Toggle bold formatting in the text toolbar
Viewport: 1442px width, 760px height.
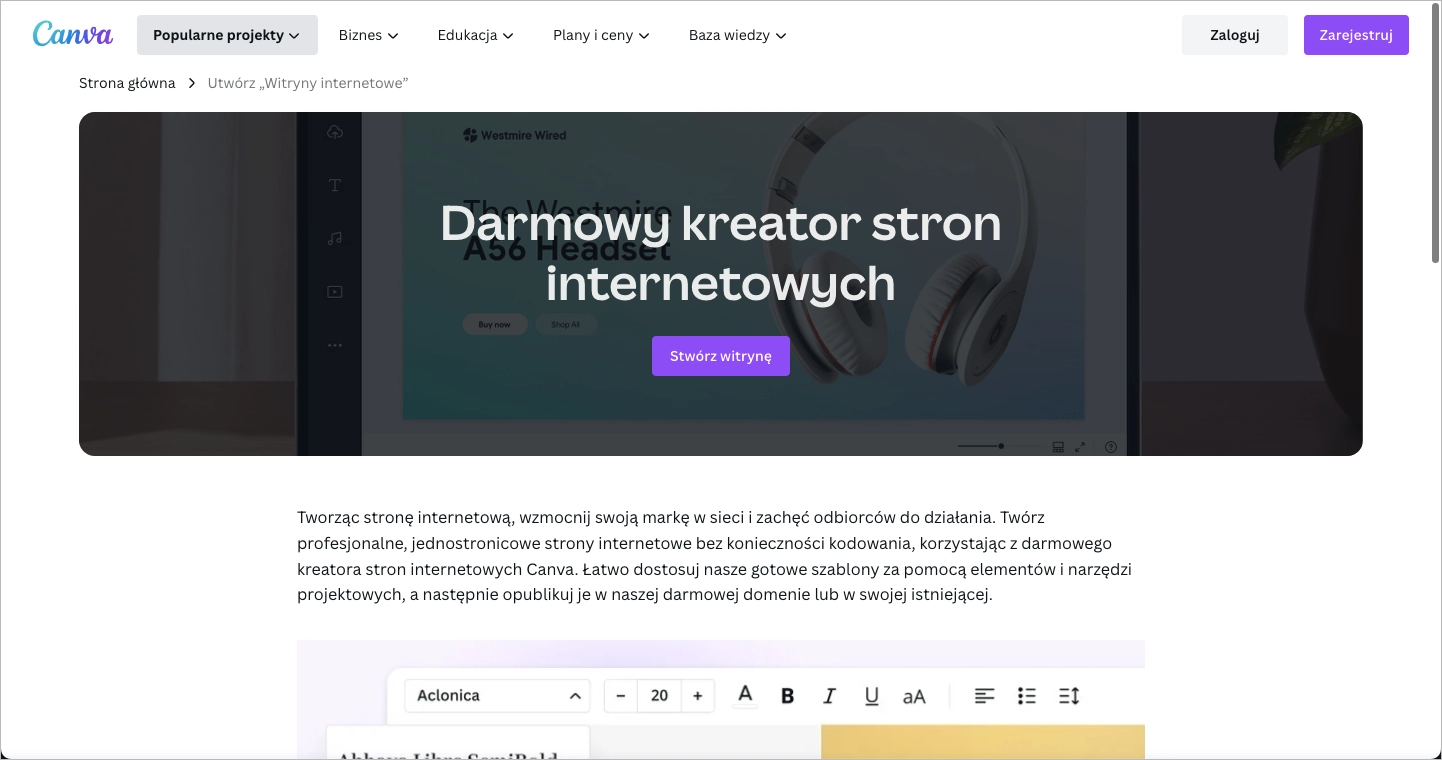pyautogui.click(x=787, y=695)
